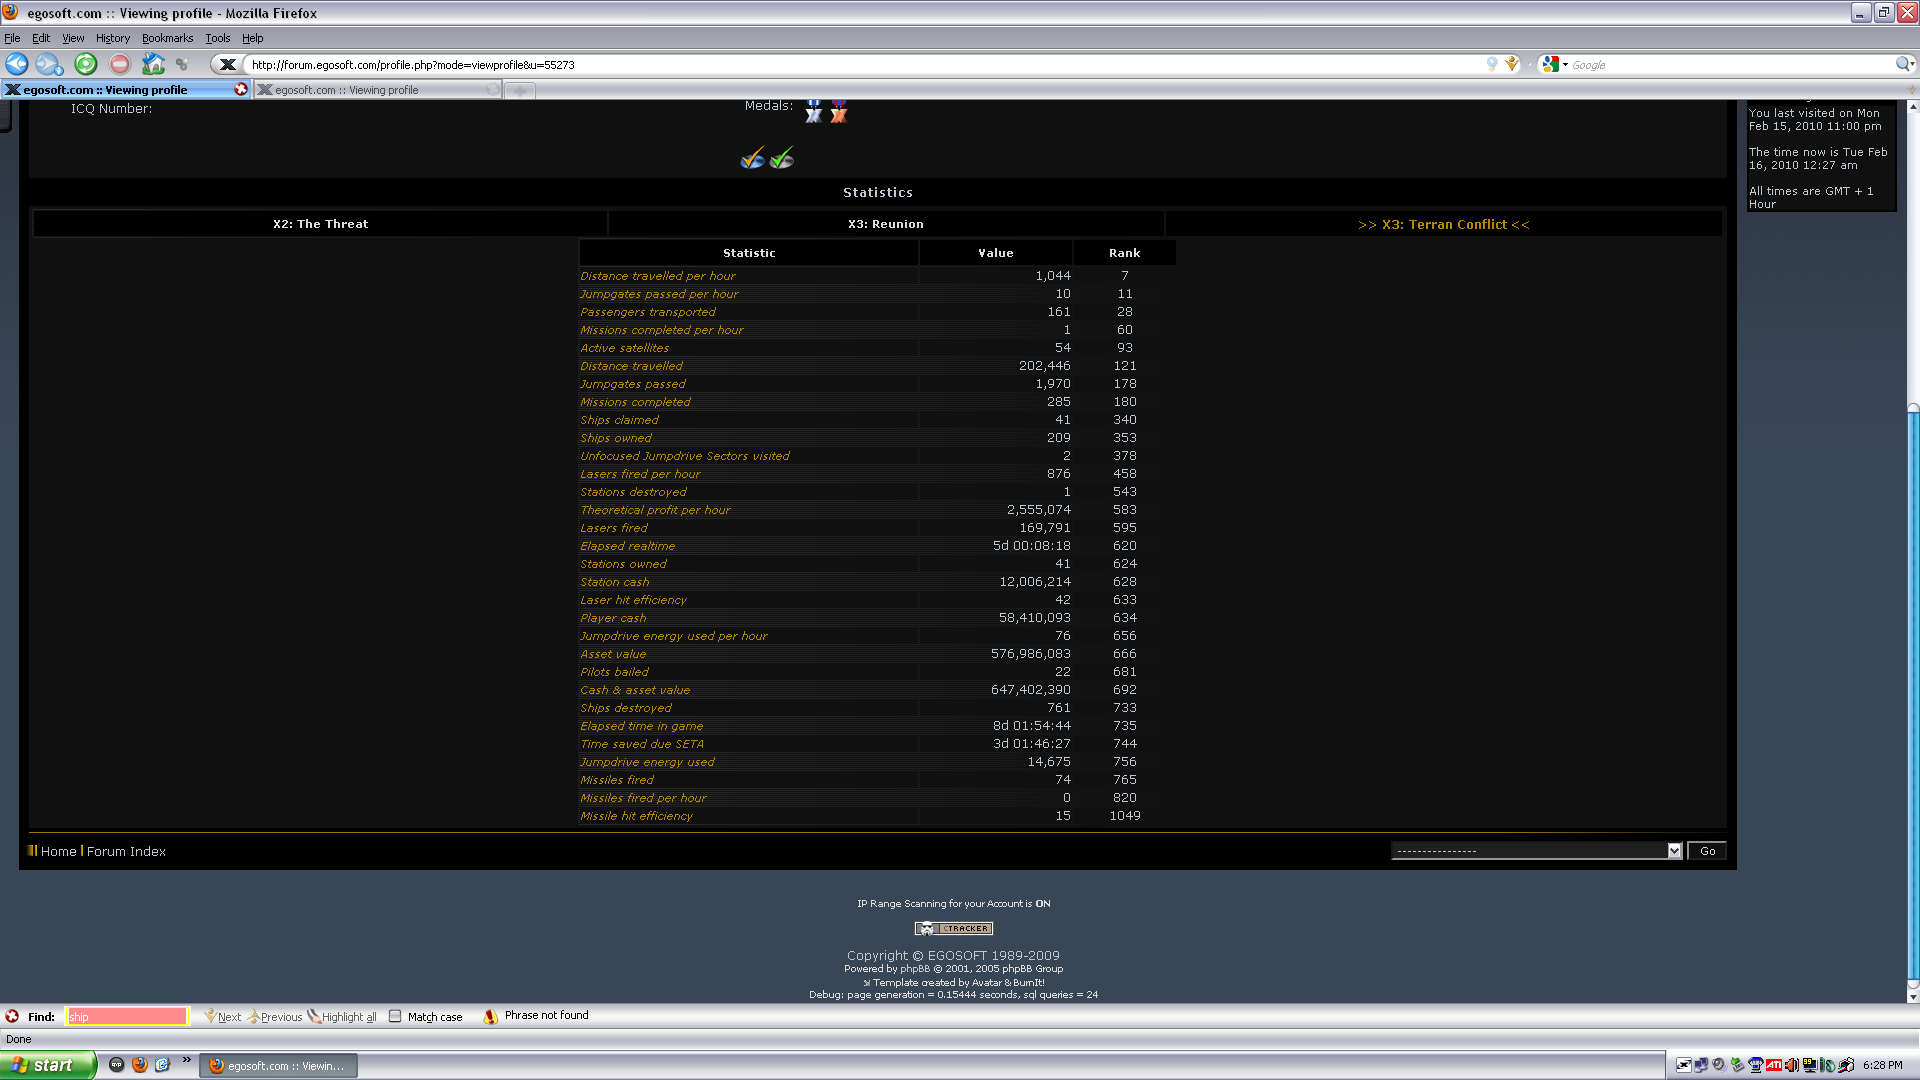The height and width of the screenshot is (1080, 1920).
Task: Click 'Jumpgates passed per hour' statistic
Action: click(659, 294)
